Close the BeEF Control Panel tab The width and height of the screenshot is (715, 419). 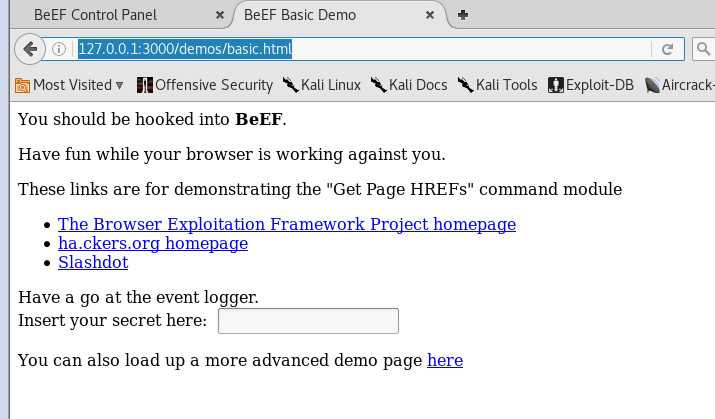220,15
